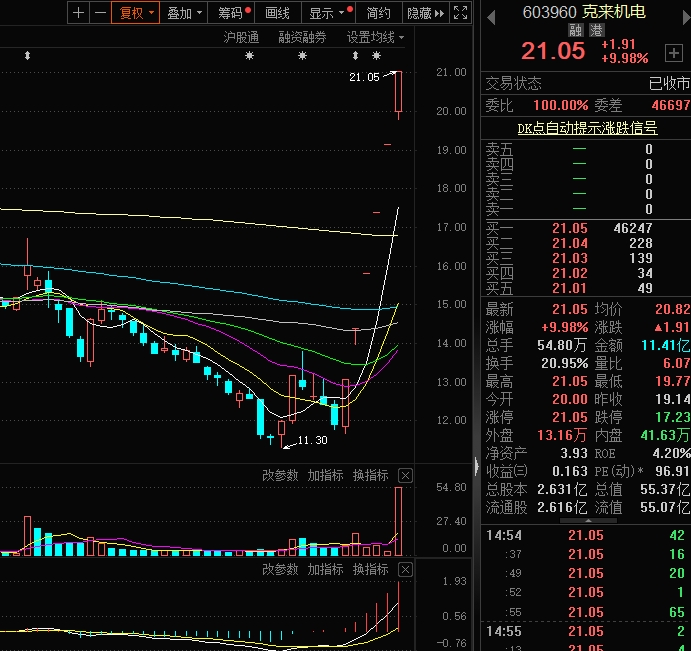Click the 沪股通 tag link
Image resolution: width=691 pixels, height=651 pixels.
point(240,38)
